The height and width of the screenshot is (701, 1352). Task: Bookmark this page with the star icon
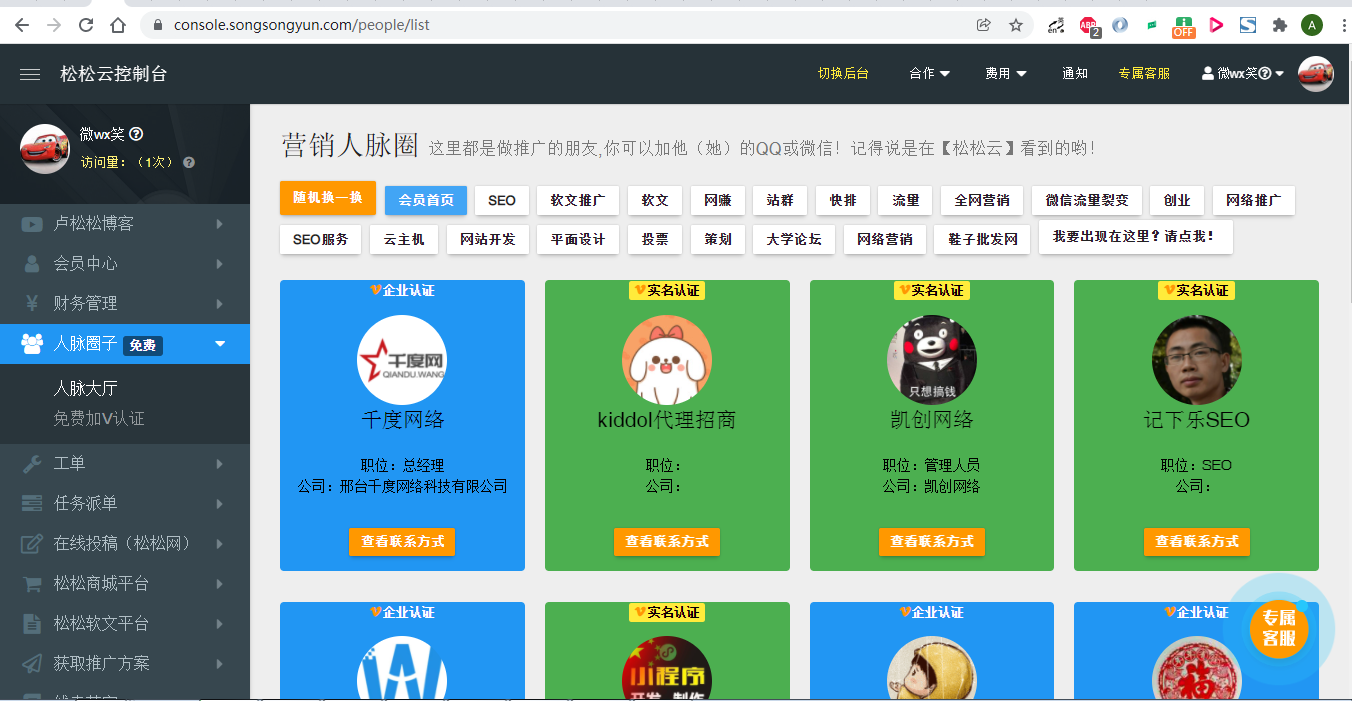tap(1016, 25)
